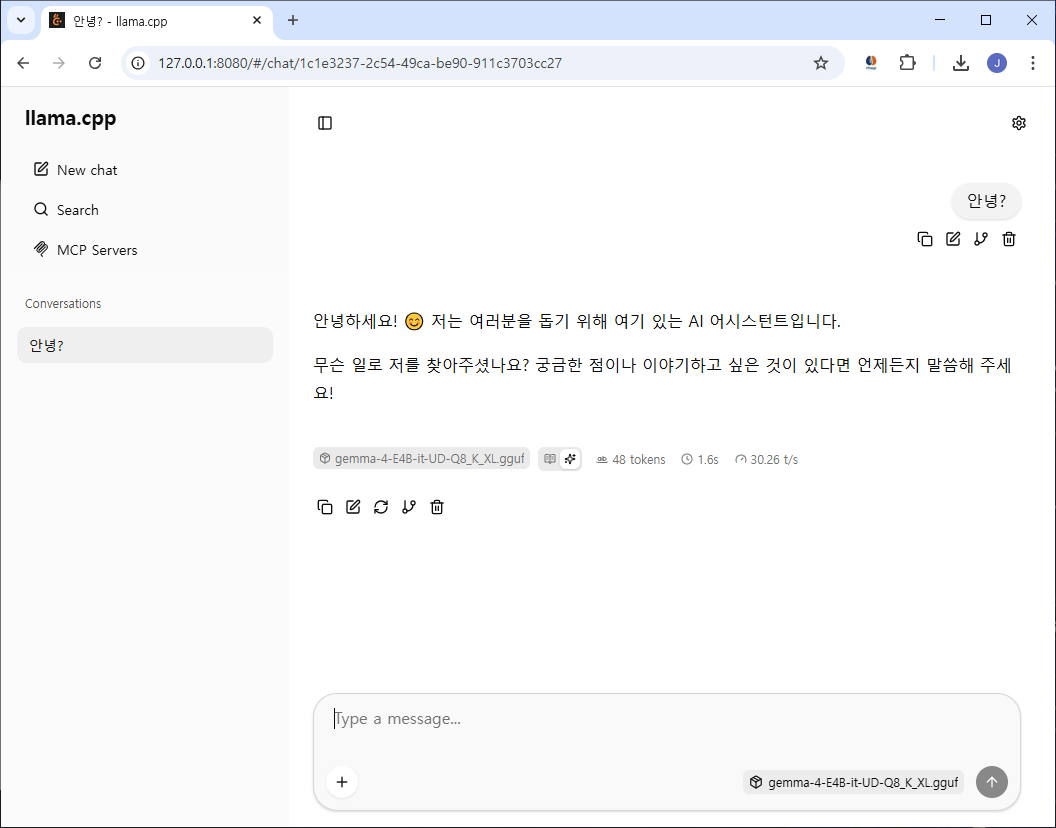Open browser Downloads
1056x828 pixels.
[961, 63]
